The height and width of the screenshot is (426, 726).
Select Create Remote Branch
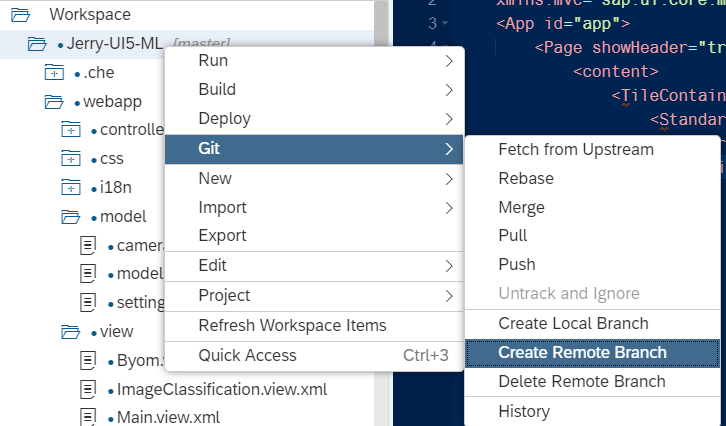(x=582, y=352)
